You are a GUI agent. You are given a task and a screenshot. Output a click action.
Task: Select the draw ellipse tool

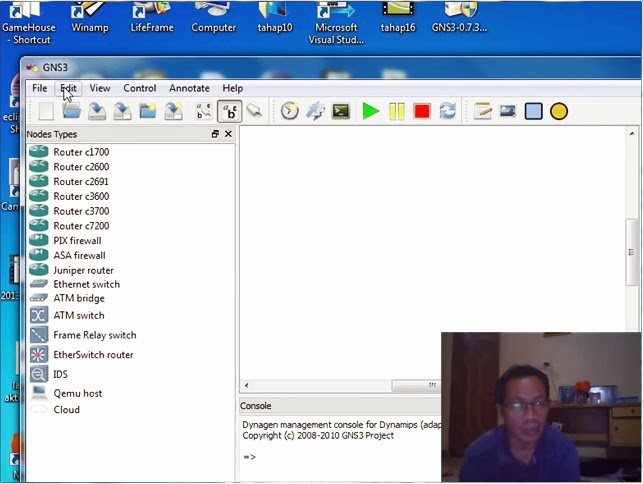(x=559, y=111)
